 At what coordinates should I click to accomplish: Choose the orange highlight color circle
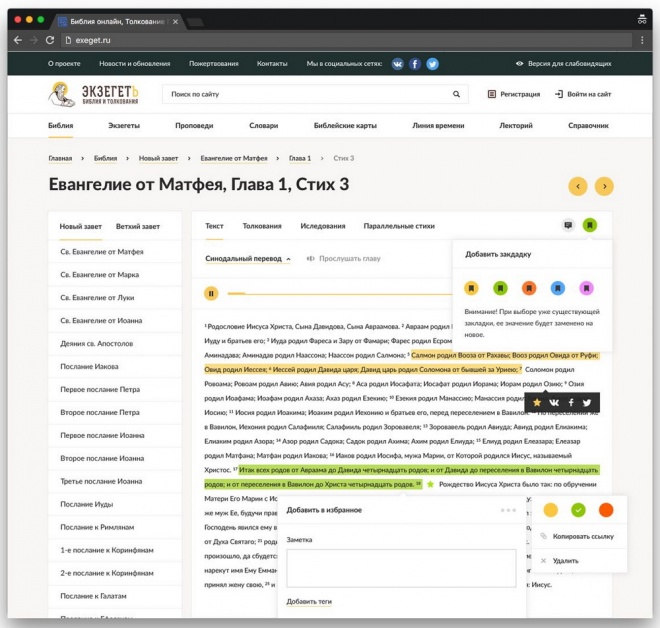click(x=606, y=510)
